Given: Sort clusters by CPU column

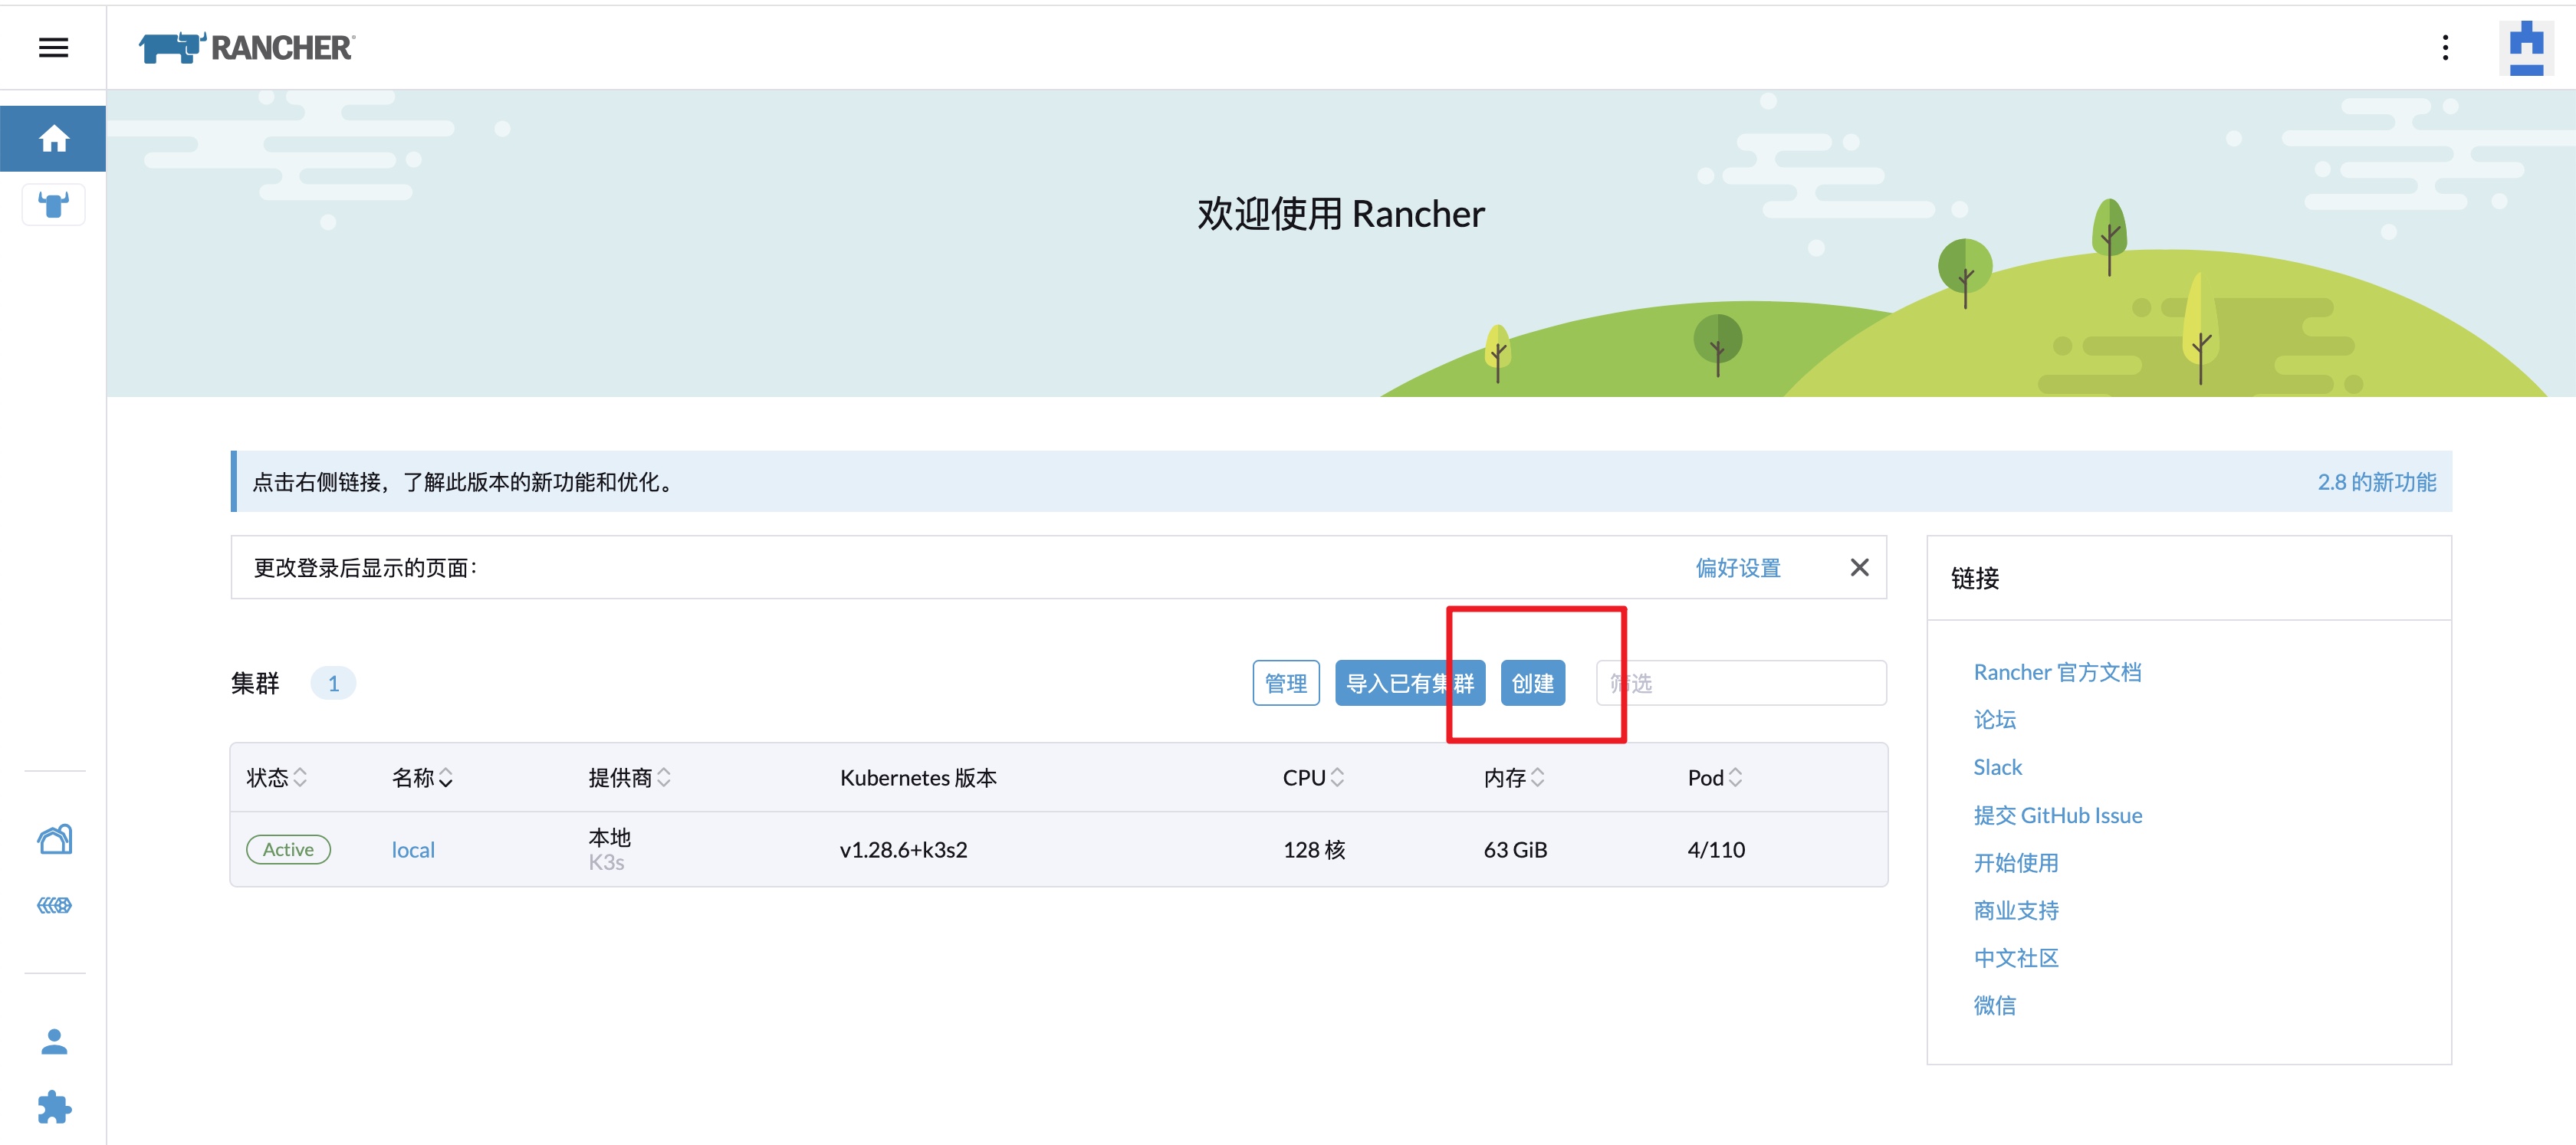Looking at the screenshot, I should 1313,777.
